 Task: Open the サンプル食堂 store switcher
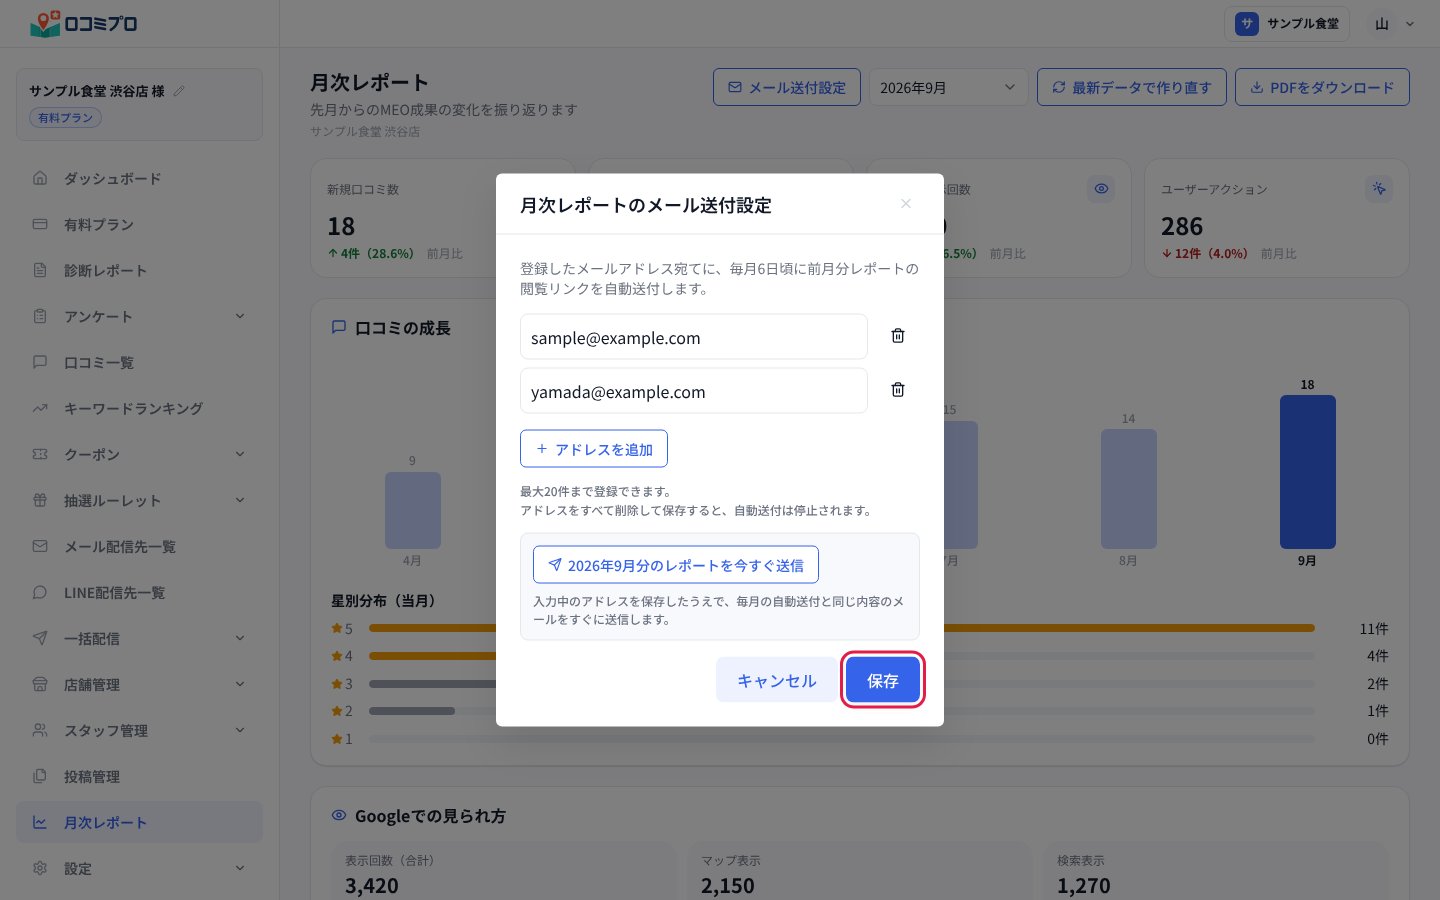coord(1287,24)
